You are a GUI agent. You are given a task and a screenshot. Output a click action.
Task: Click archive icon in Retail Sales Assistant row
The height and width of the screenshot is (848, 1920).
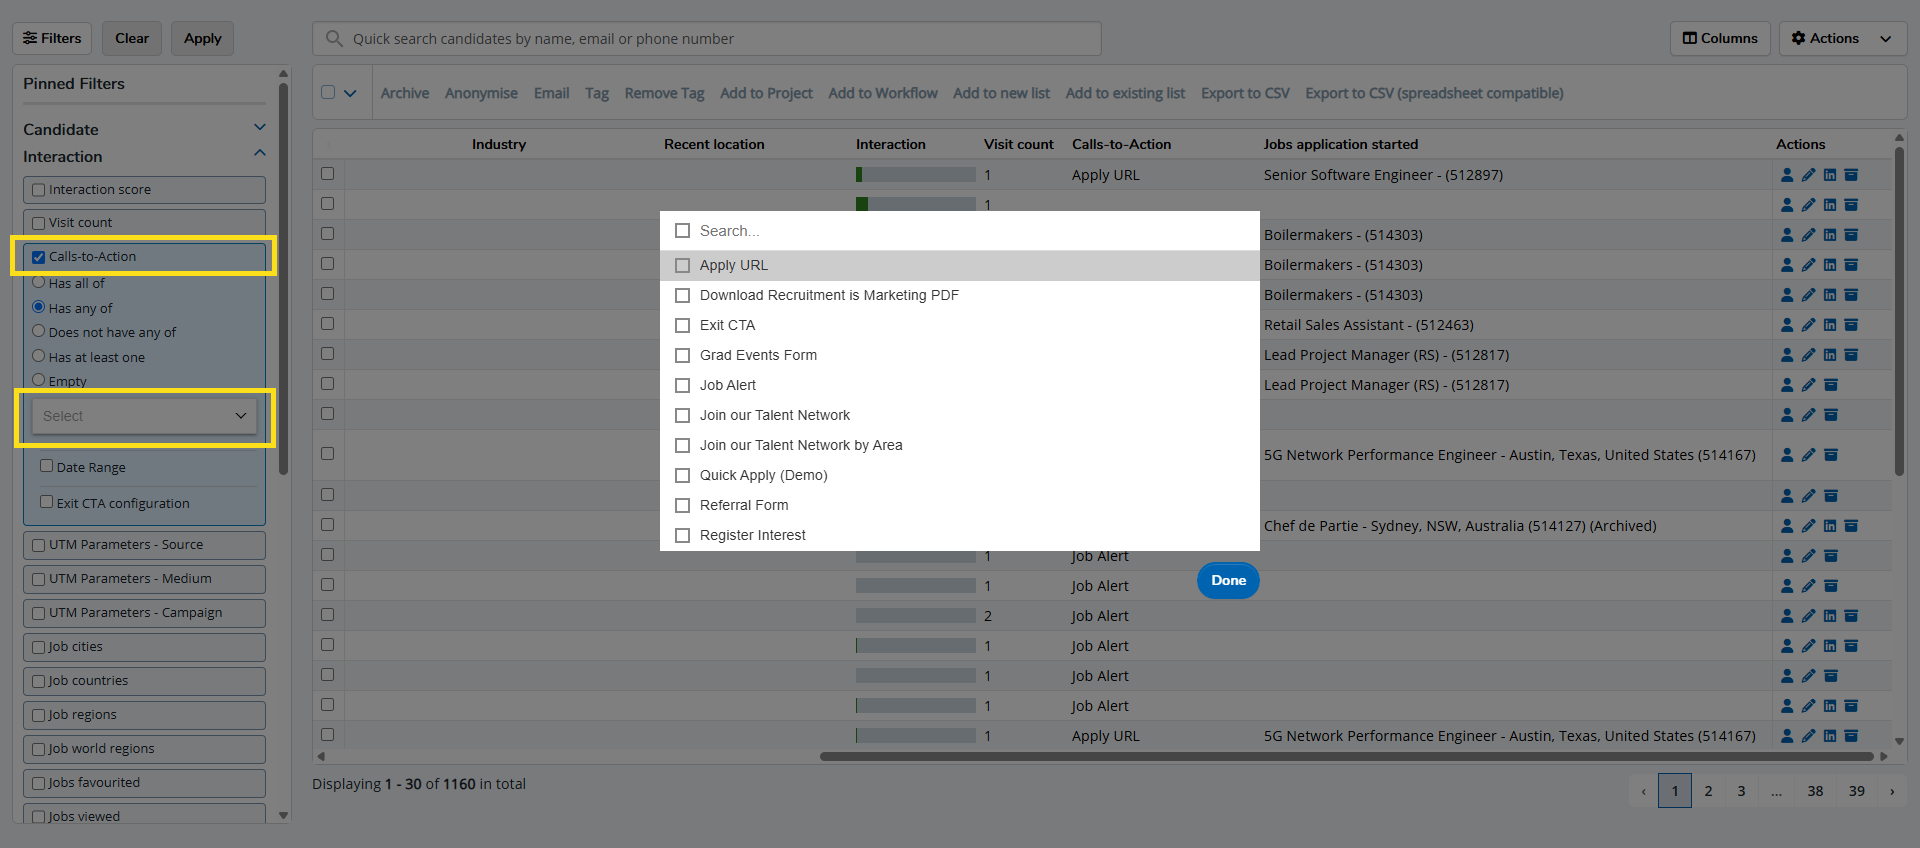pos(1851,325)
